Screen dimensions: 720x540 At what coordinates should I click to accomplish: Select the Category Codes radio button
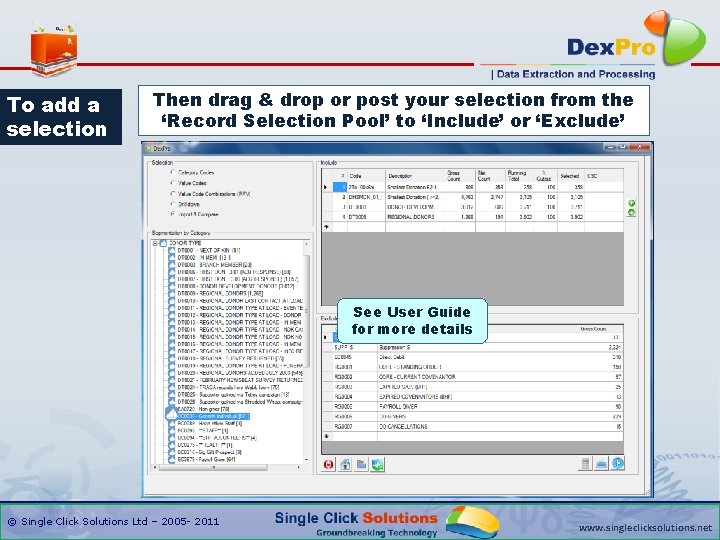[x=173, y=172]
